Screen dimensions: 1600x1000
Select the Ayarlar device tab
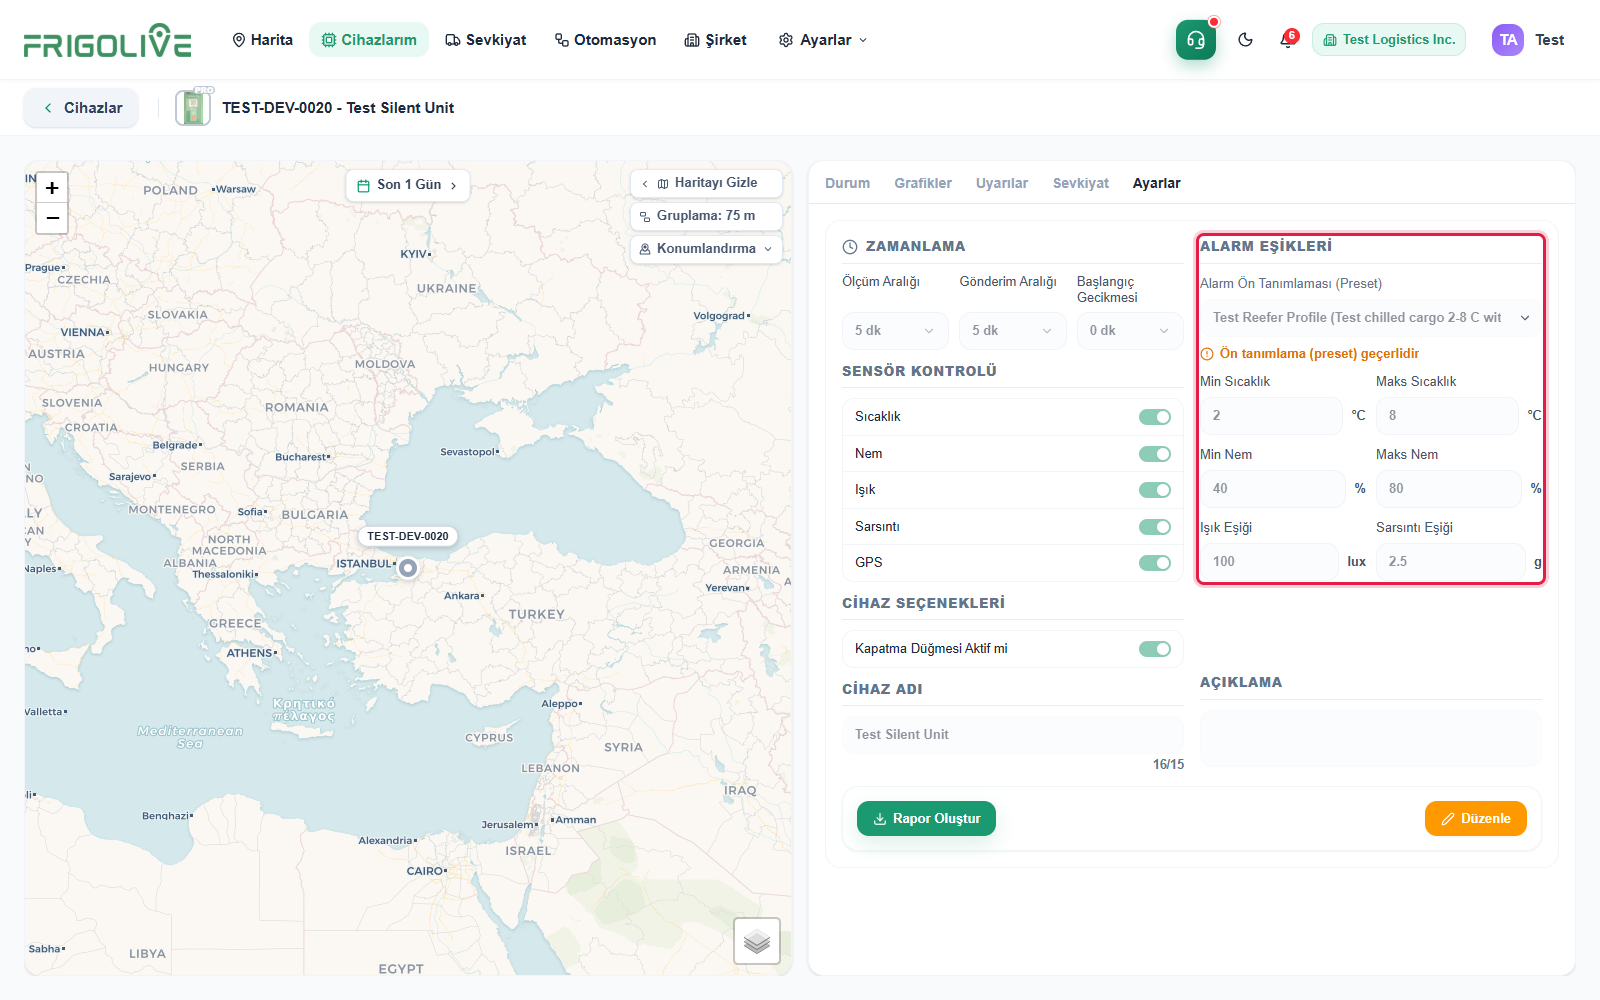[1157, 183]
